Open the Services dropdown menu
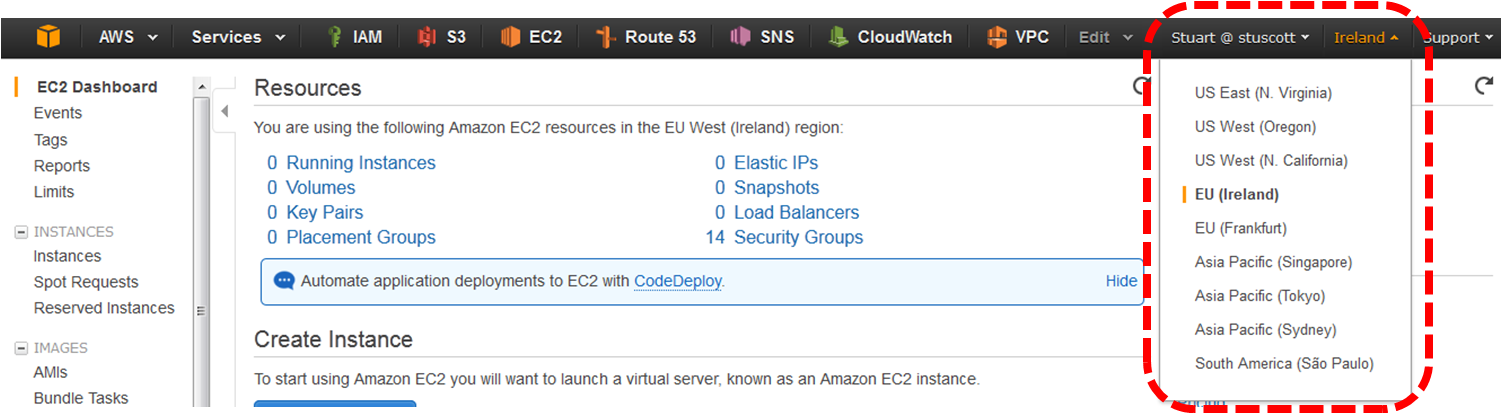This screenshot has width=1502, height=414. click(238, 37)
